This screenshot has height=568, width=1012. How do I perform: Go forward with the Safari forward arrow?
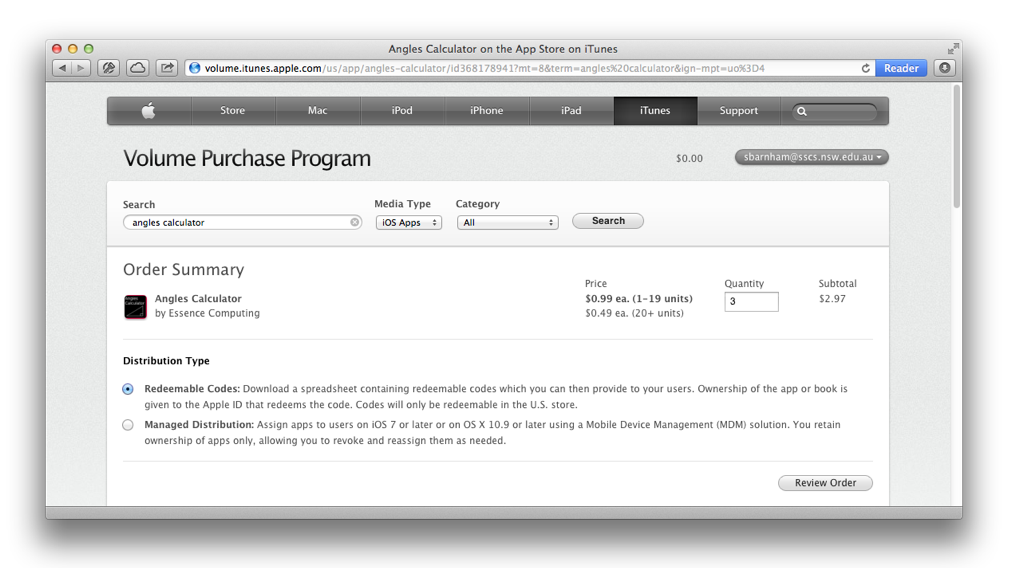click(x=81, y=68)
